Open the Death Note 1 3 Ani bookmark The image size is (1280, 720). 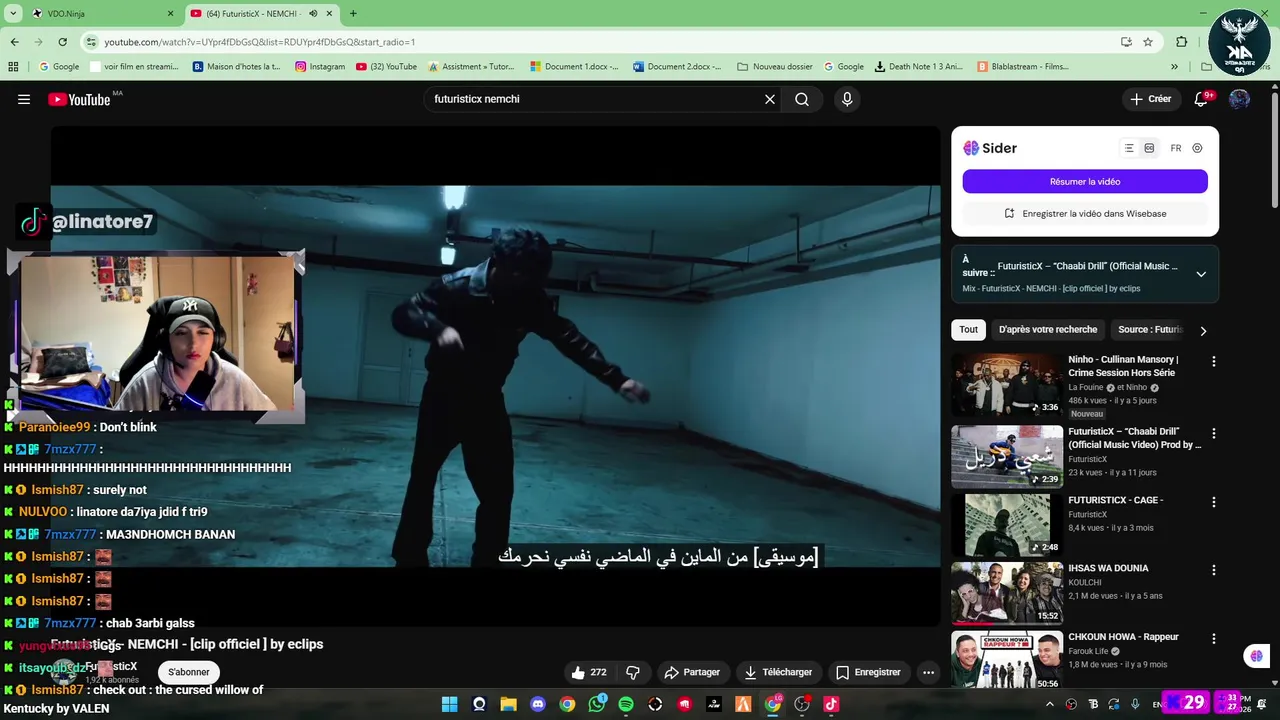tap(918, 67)
